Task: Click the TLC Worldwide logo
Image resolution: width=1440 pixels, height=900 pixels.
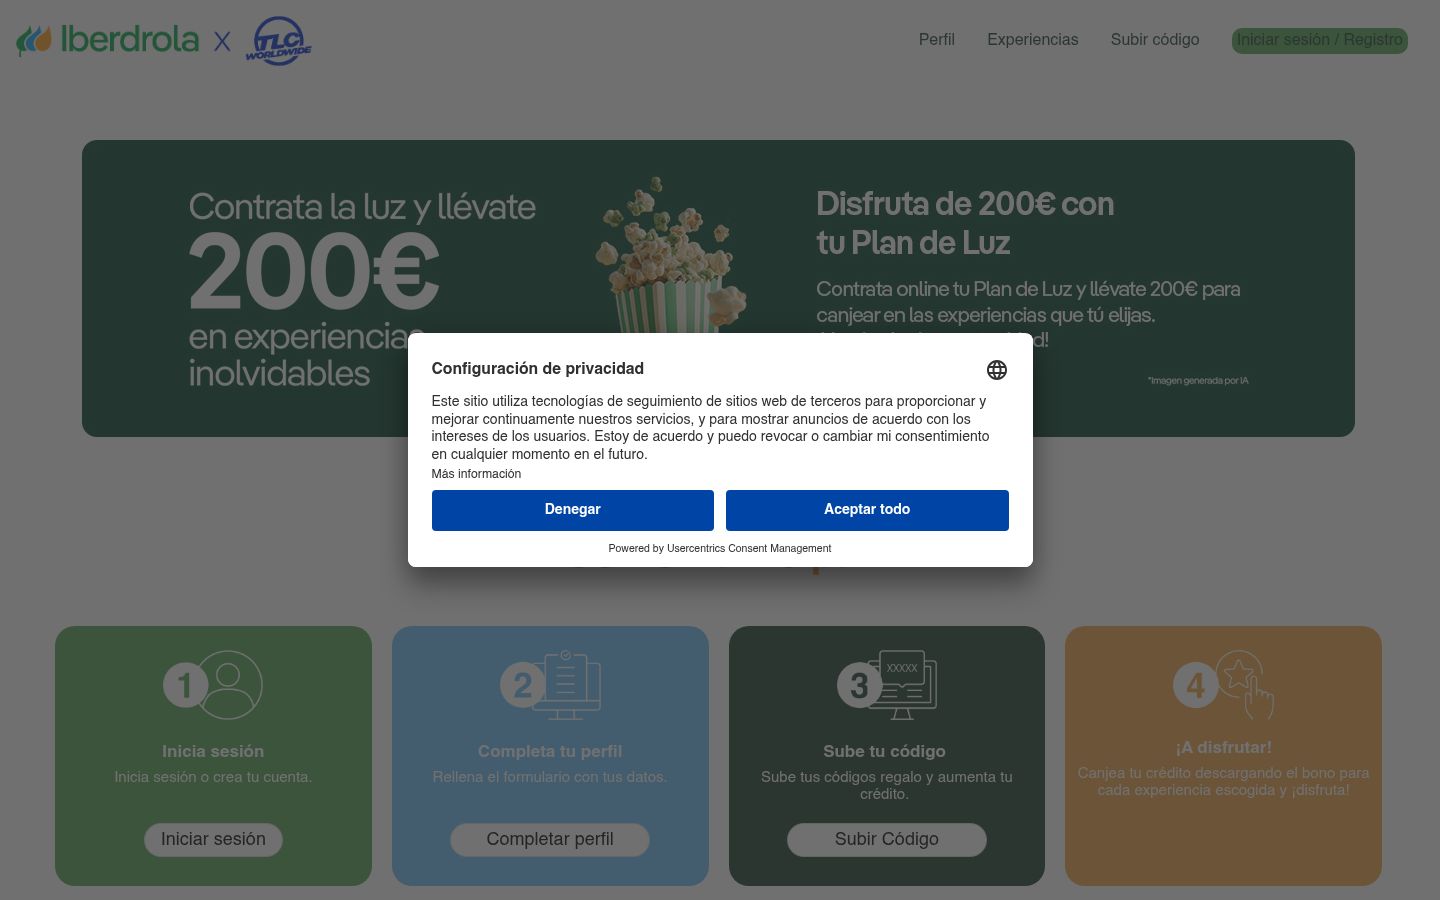Action: pos(278,41)
